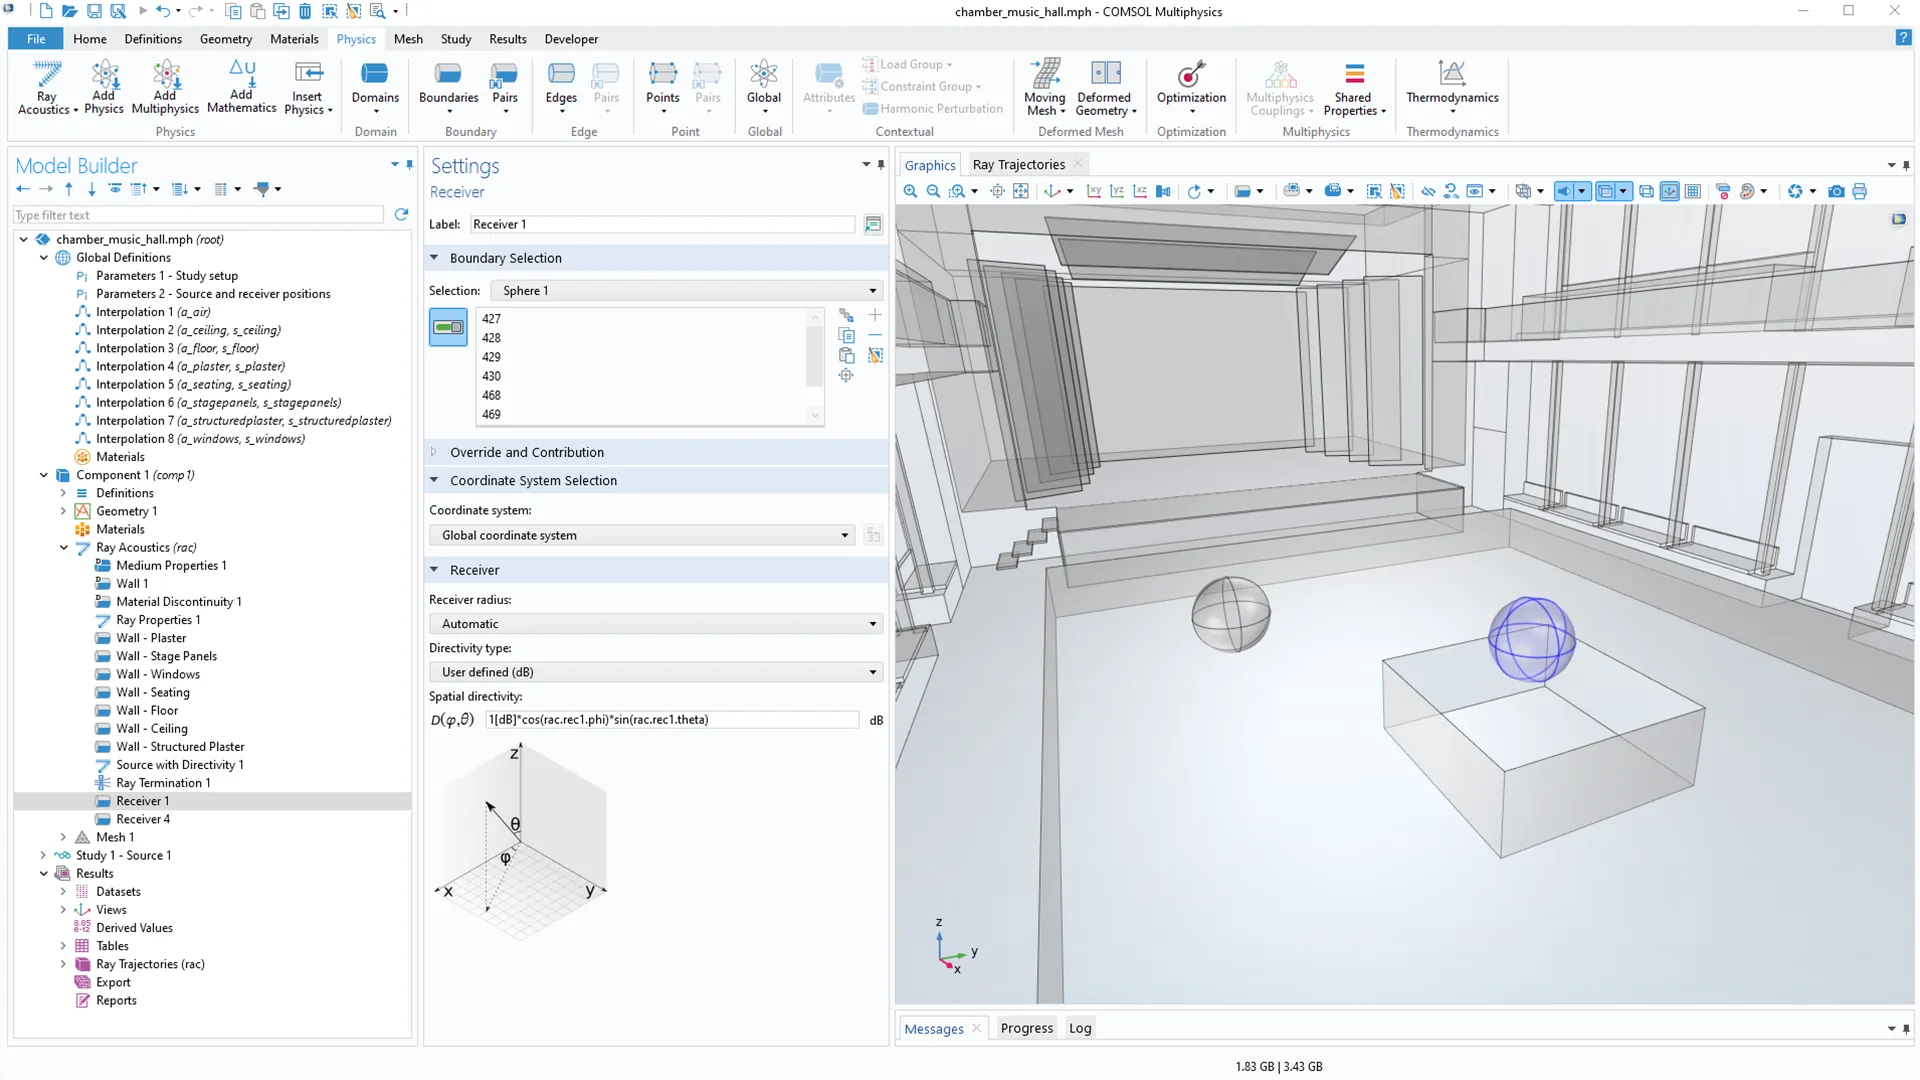Click the refresh icon next to the filter box
Screen dimensions: 1920x1080
point(401,215)
